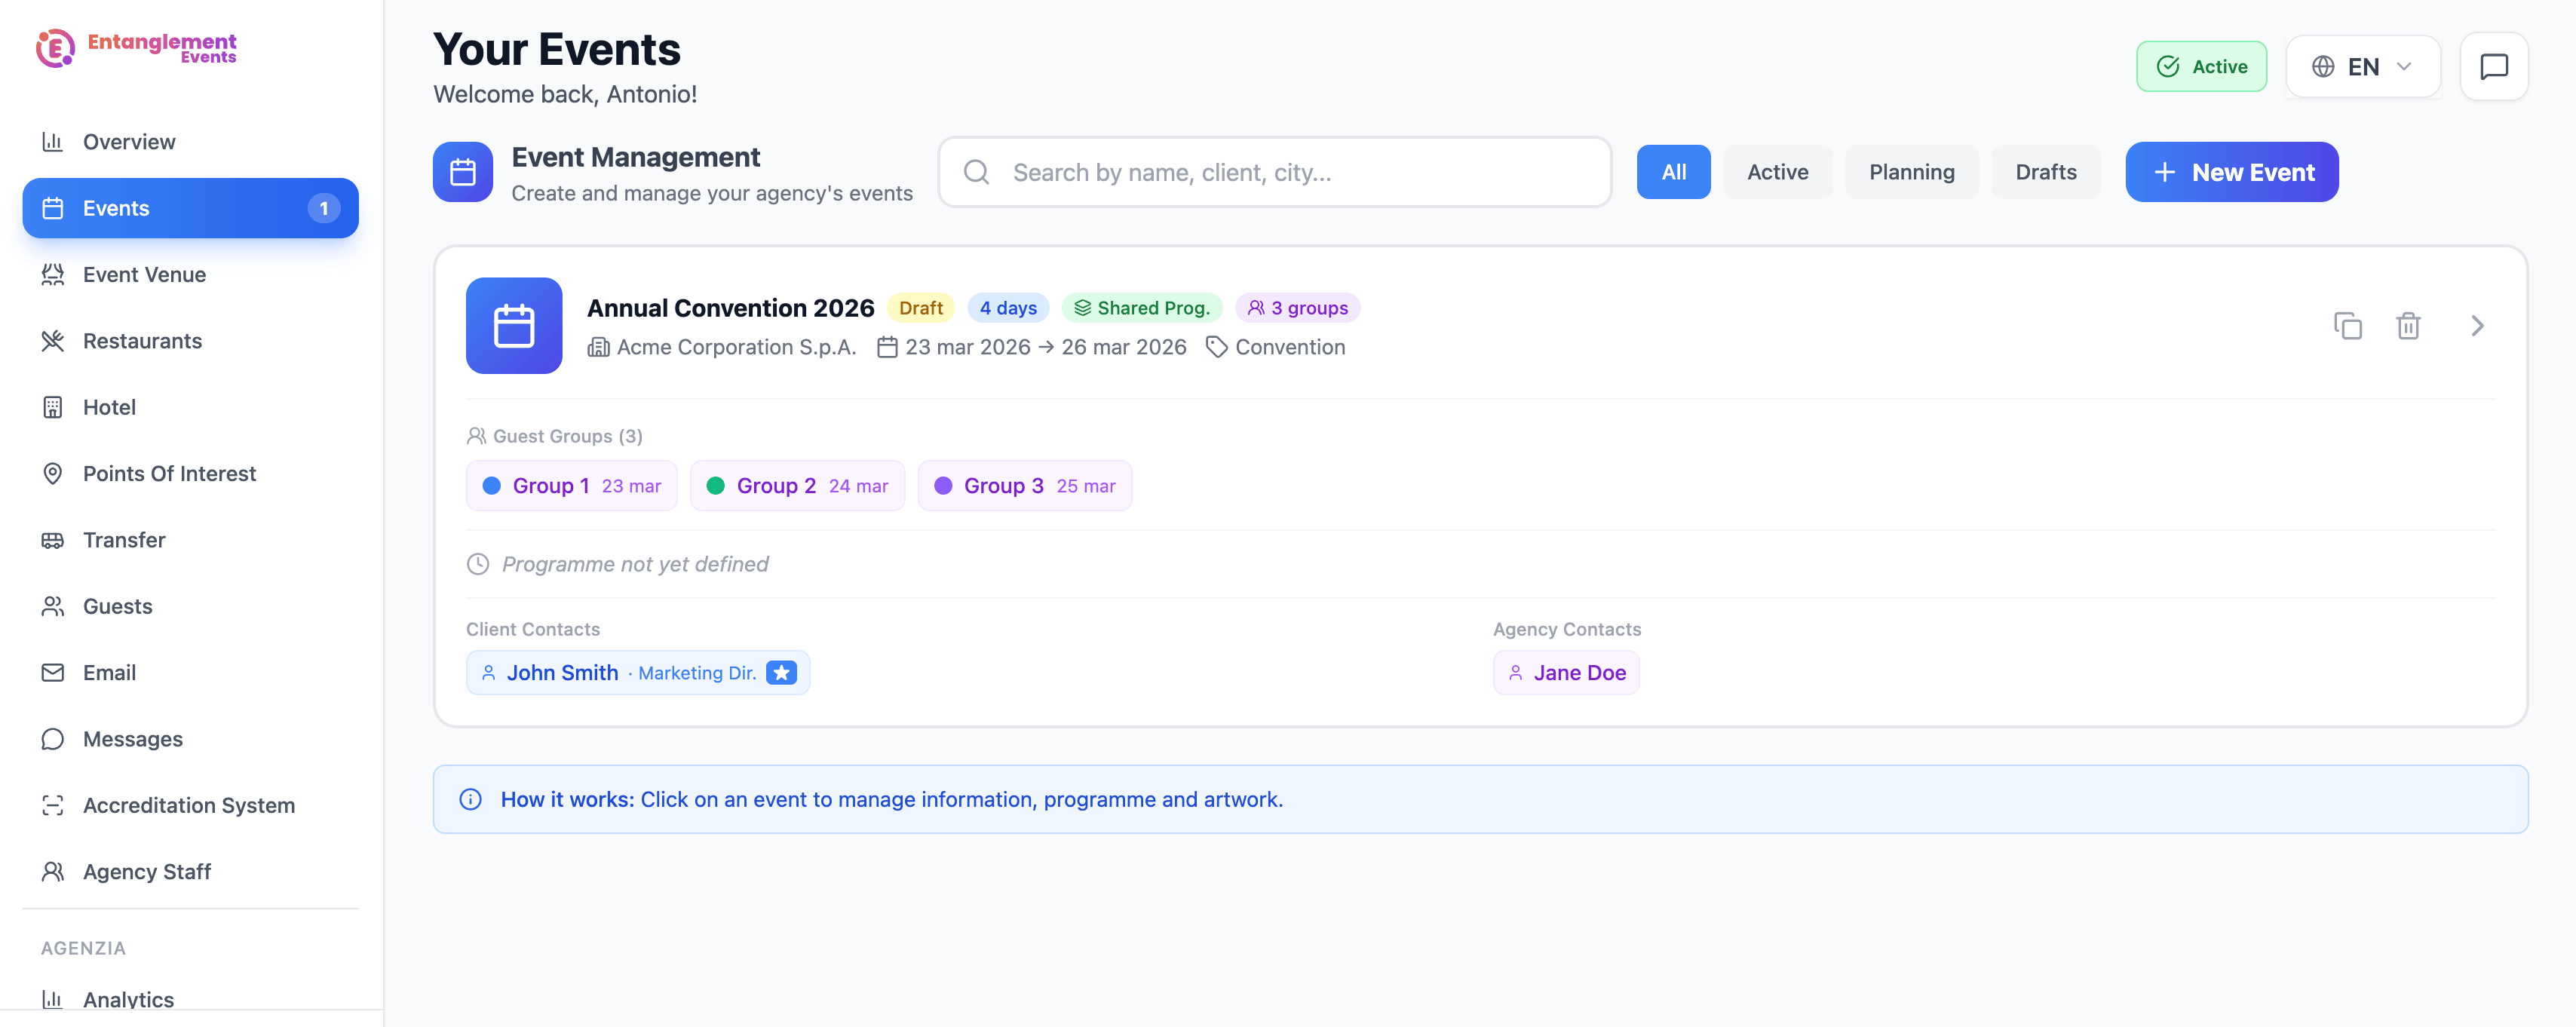Select Group 1 chip dated 23 mar
Image resolution: width=2576 pixels, height=1027 pixels.
571,486
